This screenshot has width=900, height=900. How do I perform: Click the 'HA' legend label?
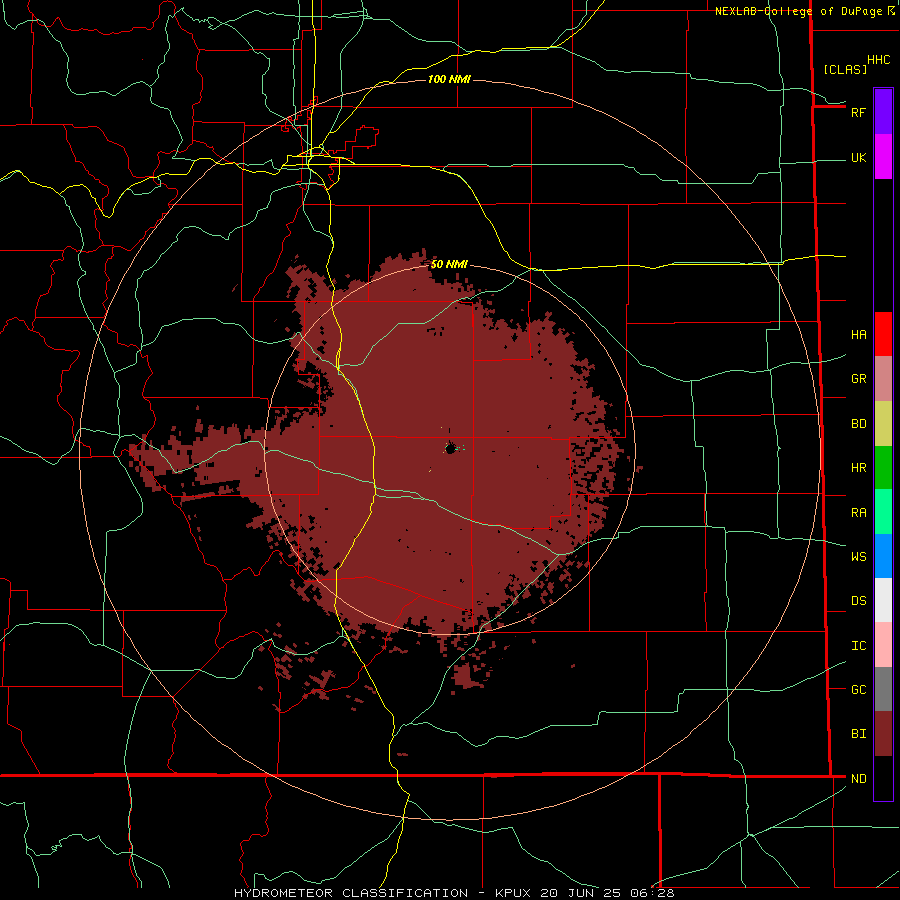pos(858,335)
